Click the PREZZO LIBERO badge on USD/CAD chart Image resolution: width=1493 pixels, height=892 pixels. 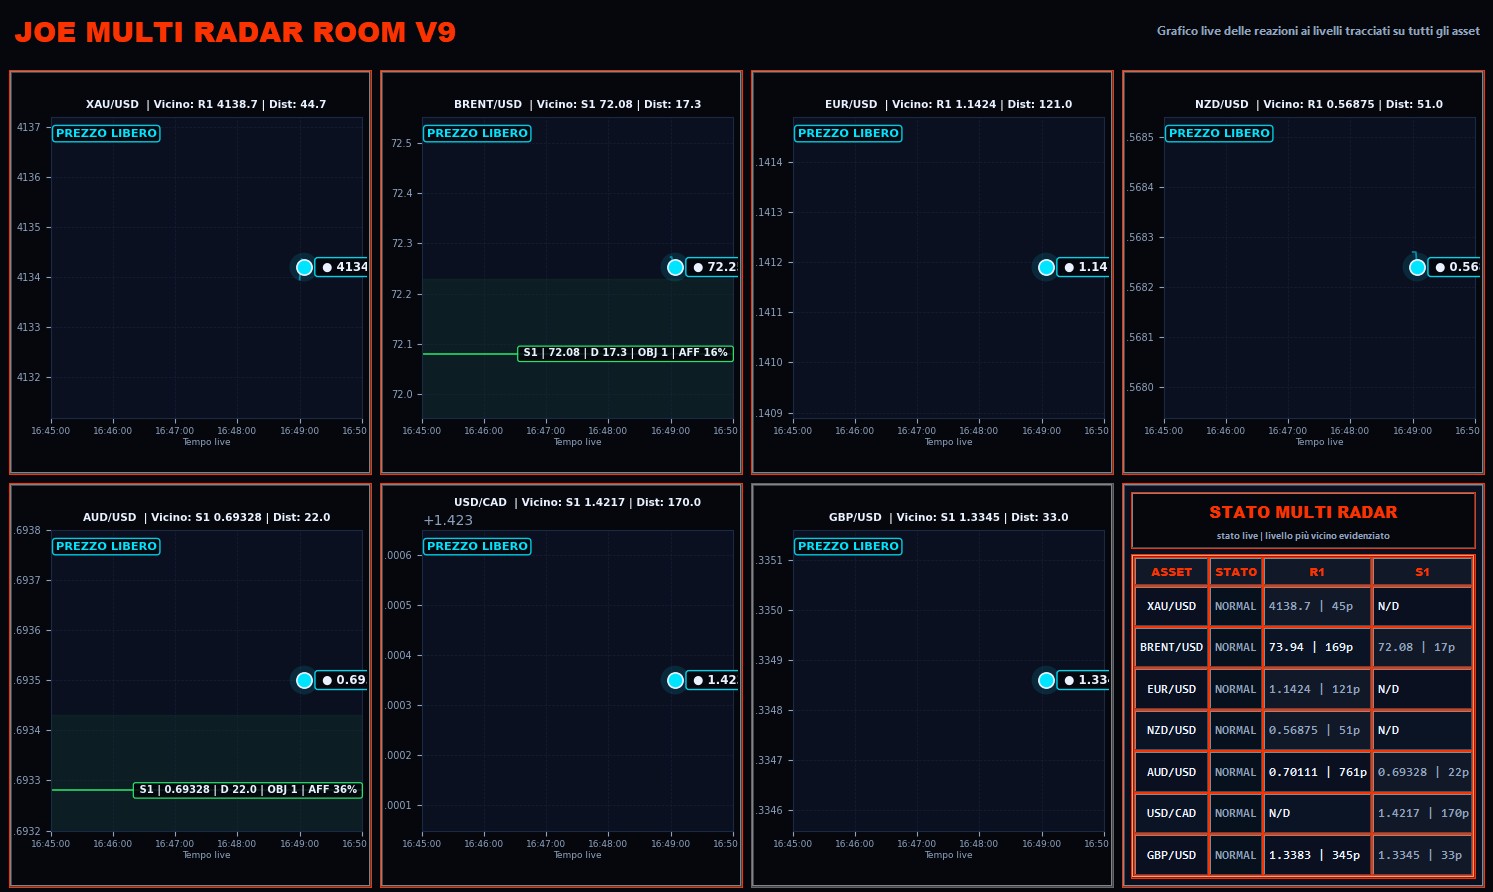pyautogui.click(x=477, y=546)
